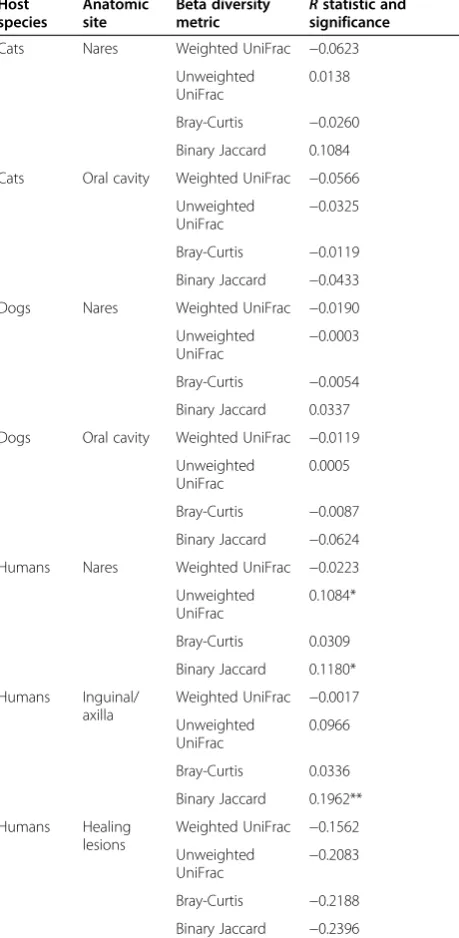
Task: Click the Dogs Oral cavity site cell
Action: click(x=115, y=438)
